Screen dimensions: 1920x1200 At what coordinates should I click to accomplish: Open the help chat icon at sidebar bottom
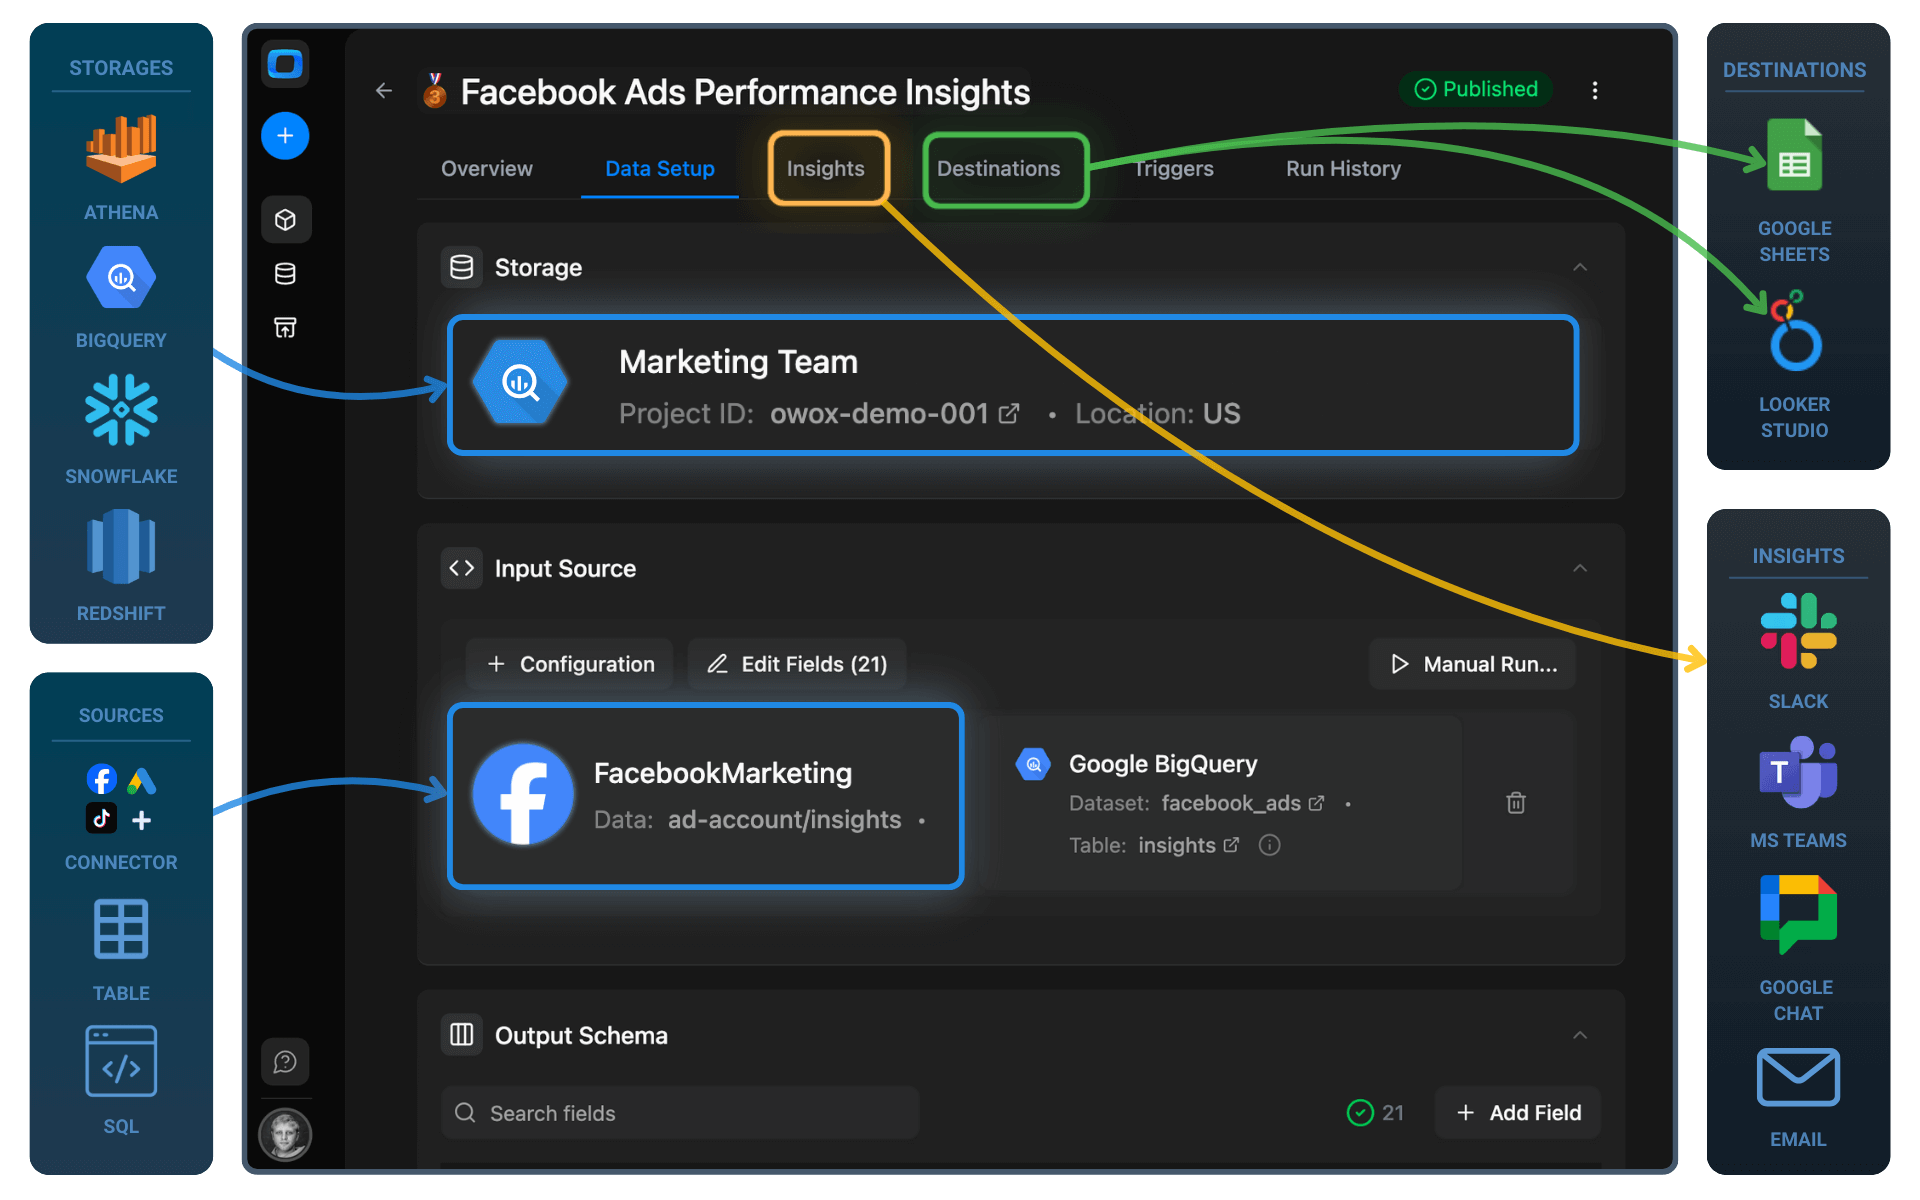285,1061
